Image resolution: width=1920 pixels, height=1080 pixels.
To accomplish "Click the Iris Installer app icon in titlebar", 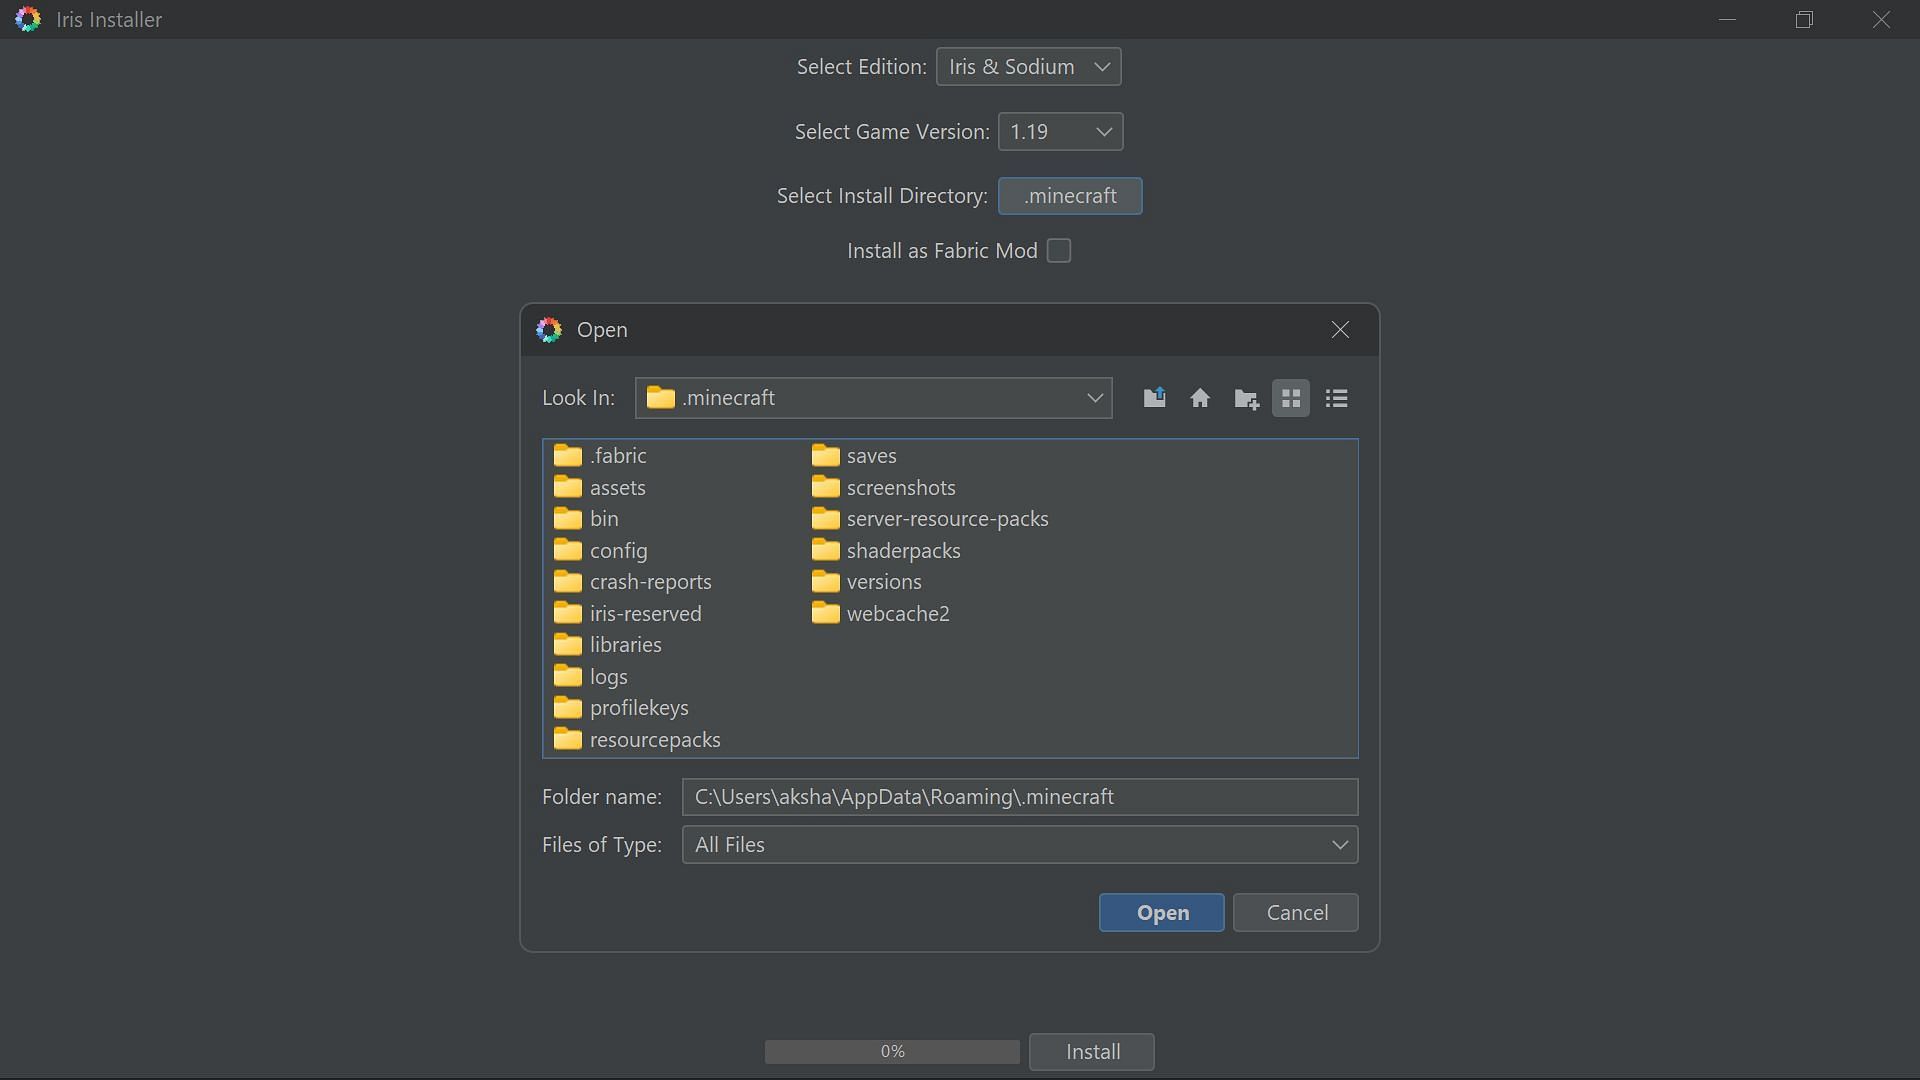I will click(26, 18).
